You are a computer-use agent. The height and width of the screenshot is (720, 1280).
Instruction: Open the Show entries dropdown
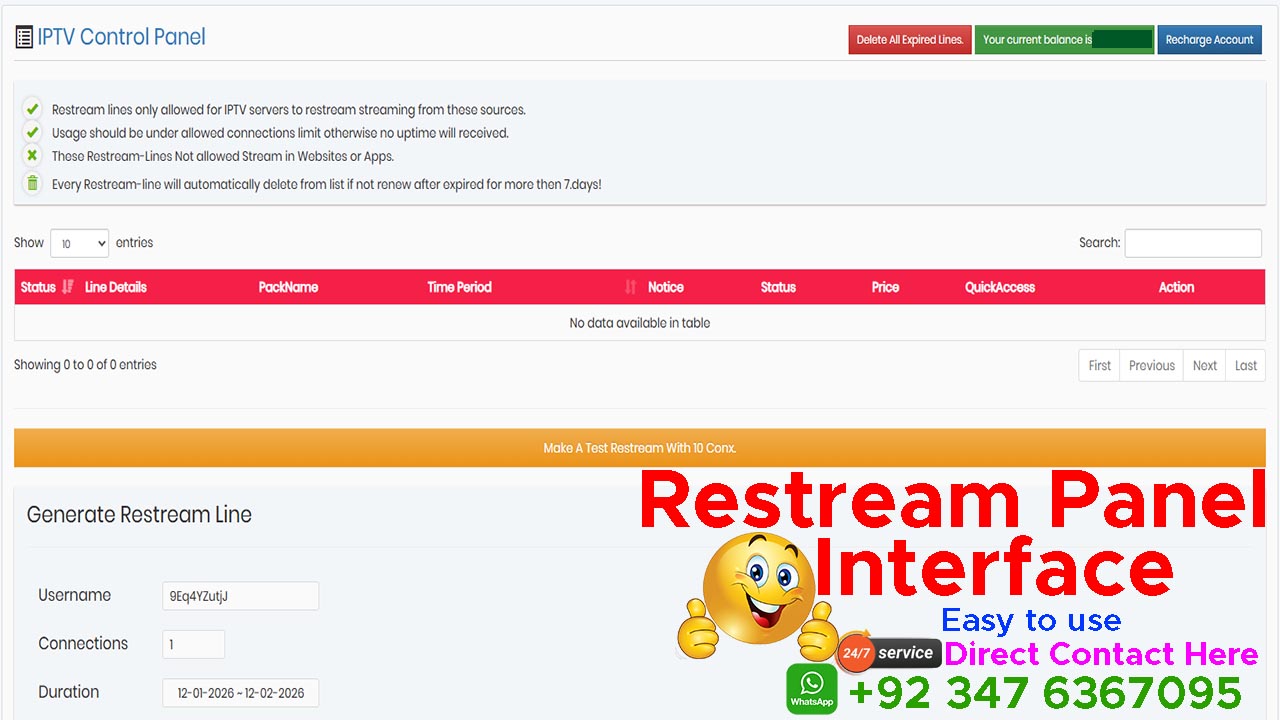pos(79,243)
